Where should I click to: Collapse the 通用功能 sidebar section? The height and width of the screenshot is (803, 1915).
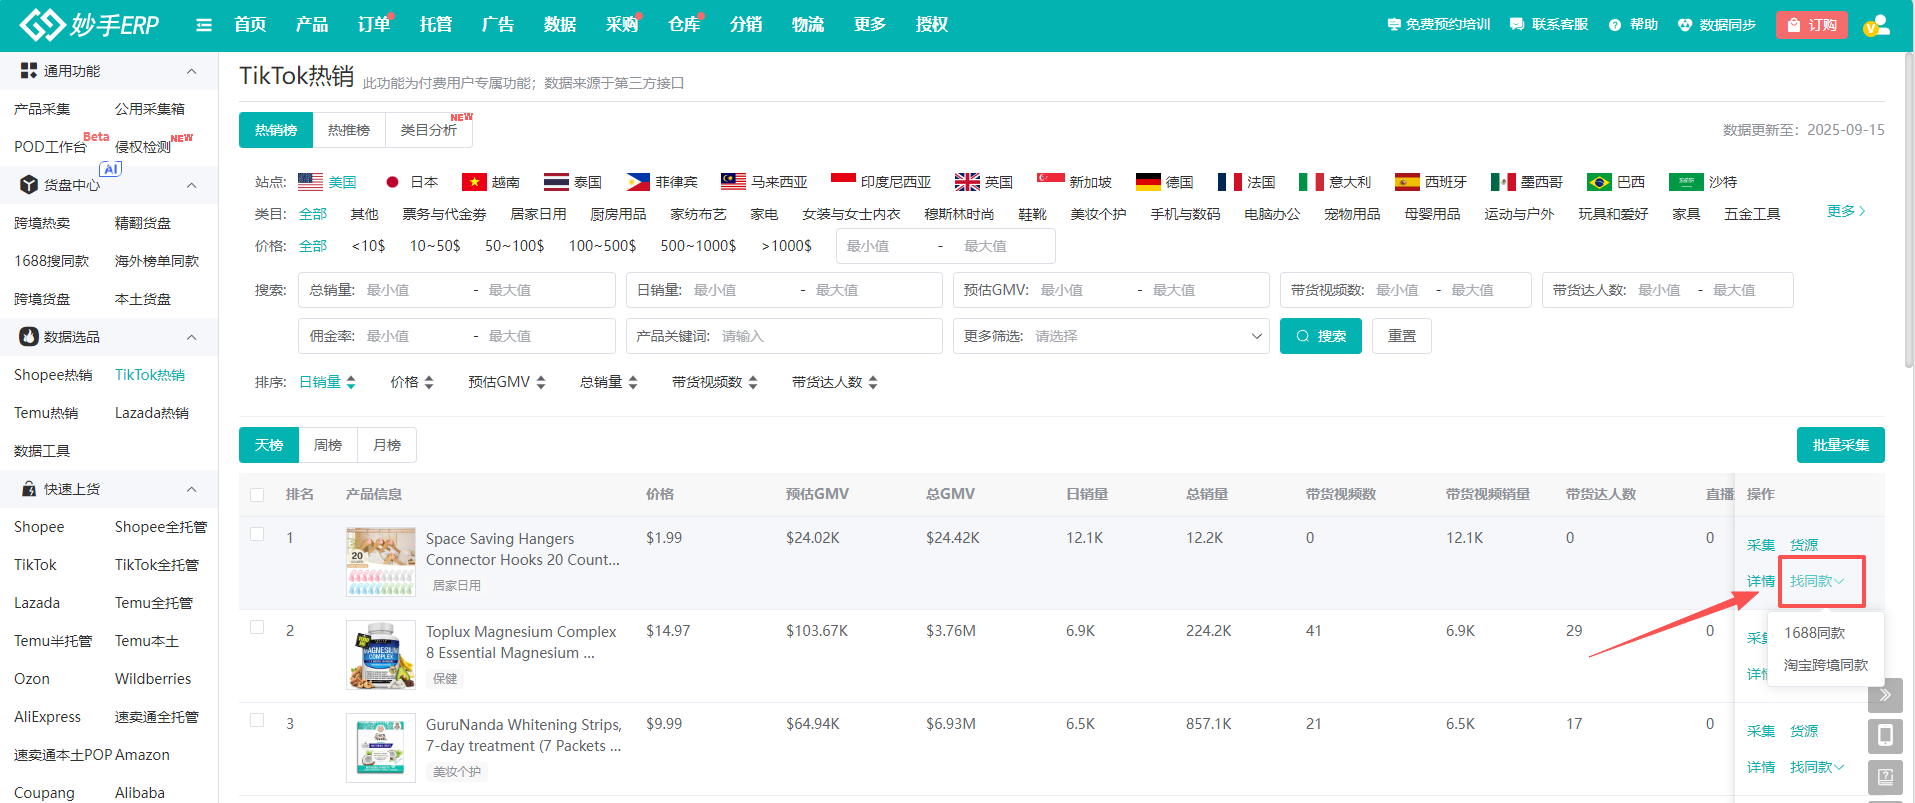(191, 71)
